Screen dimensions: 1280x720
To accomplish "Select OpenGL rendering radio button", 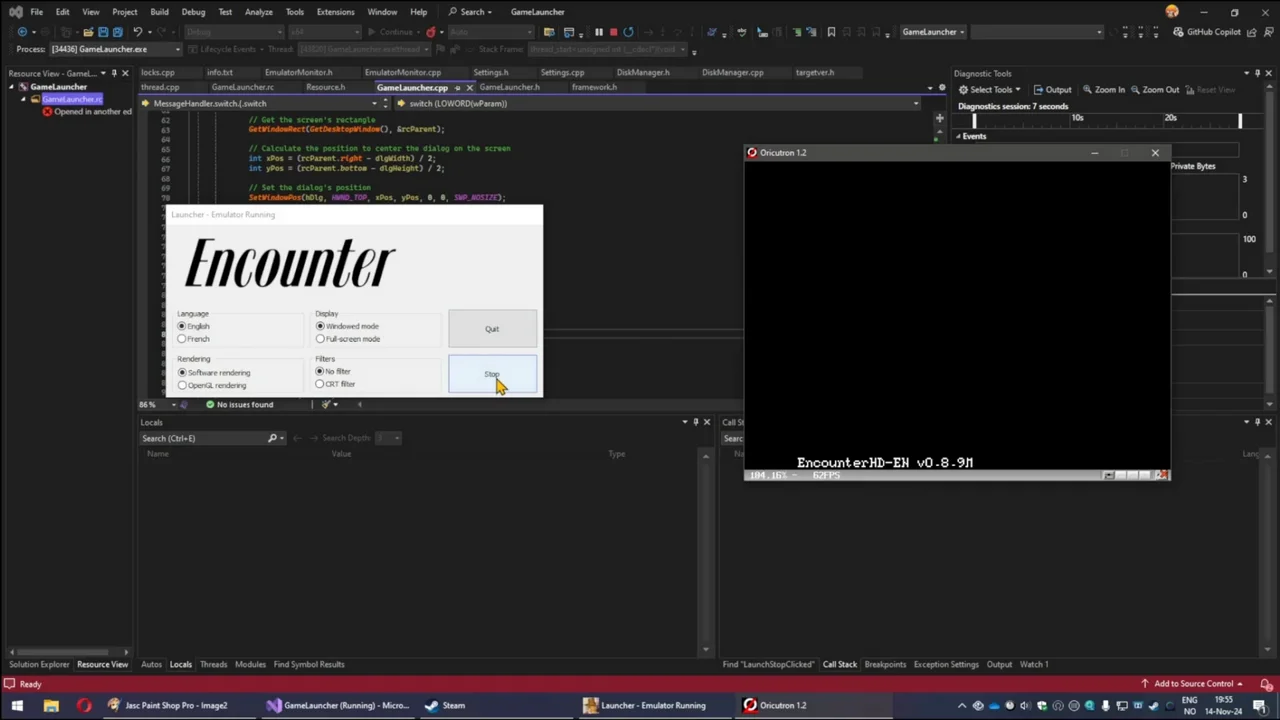I will pyautogui.click(x=182, y=385).
